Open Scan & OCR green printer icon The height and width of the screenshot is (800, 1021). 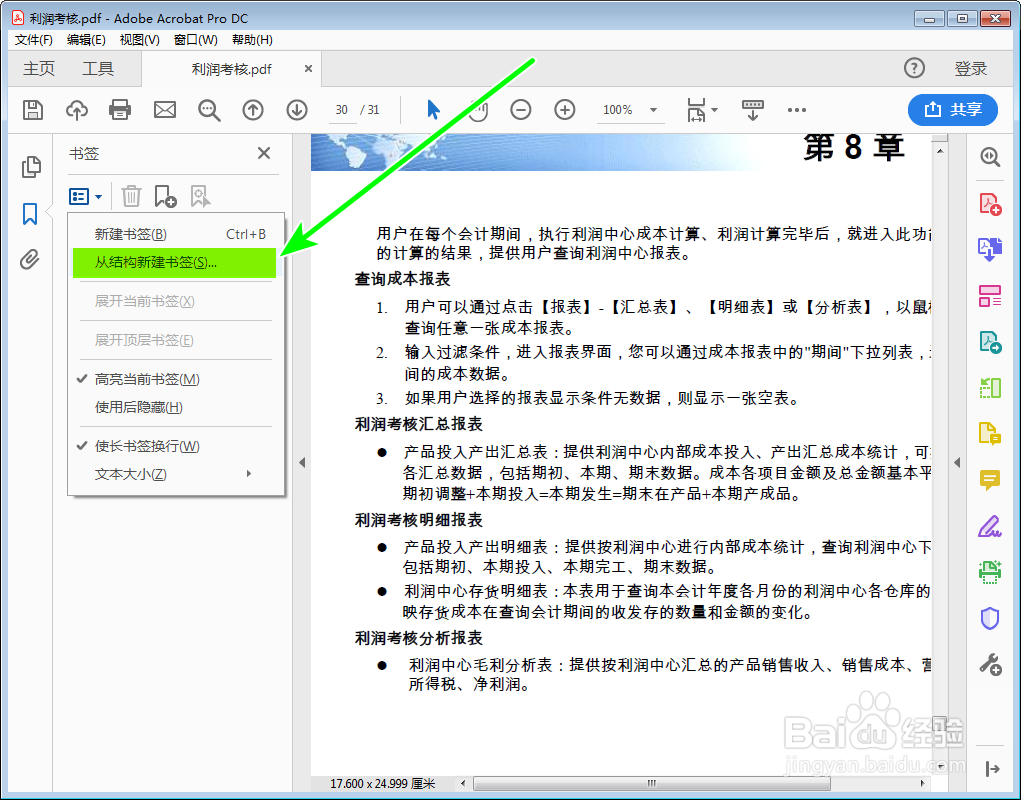tap(990, 572)
